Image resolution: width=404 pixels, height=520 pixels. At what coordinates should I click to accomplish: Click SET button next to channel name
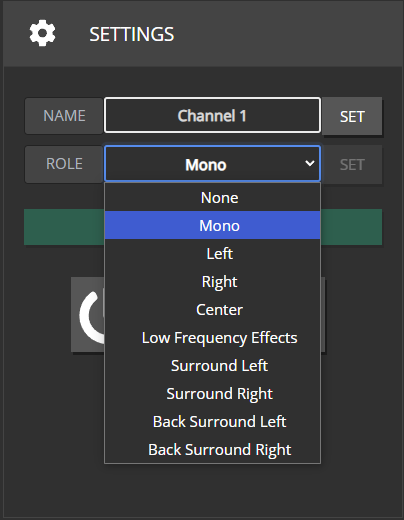[352, 116]
